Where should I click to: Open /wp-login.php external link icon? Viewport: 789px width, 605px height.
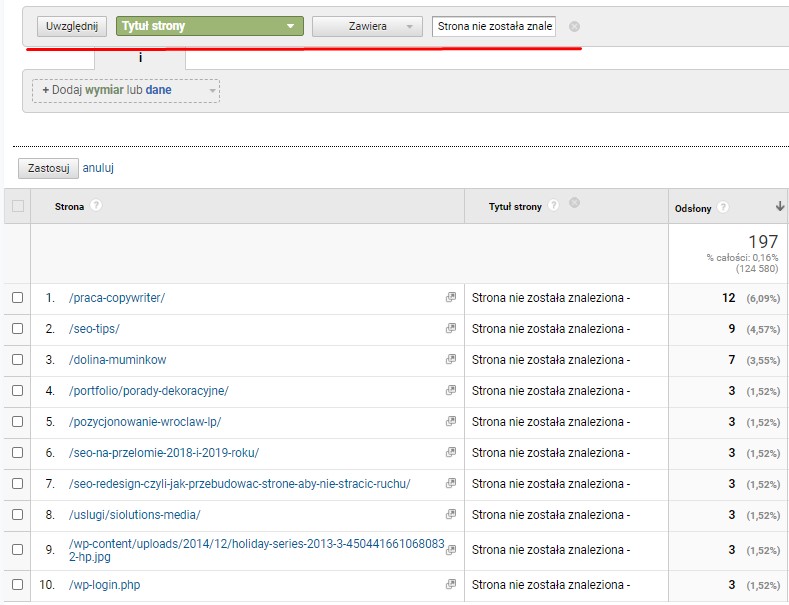(x=451, y=584)
